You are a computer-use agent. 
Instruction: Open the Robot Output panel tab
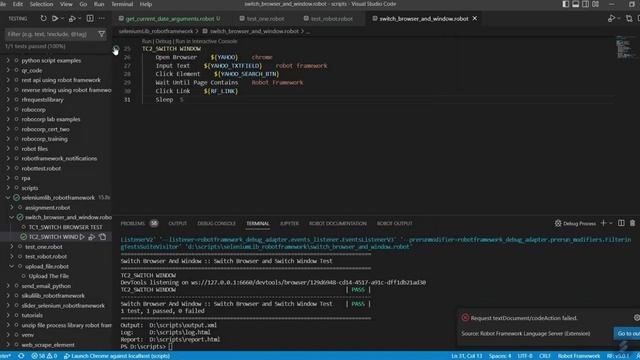point(394,223)
